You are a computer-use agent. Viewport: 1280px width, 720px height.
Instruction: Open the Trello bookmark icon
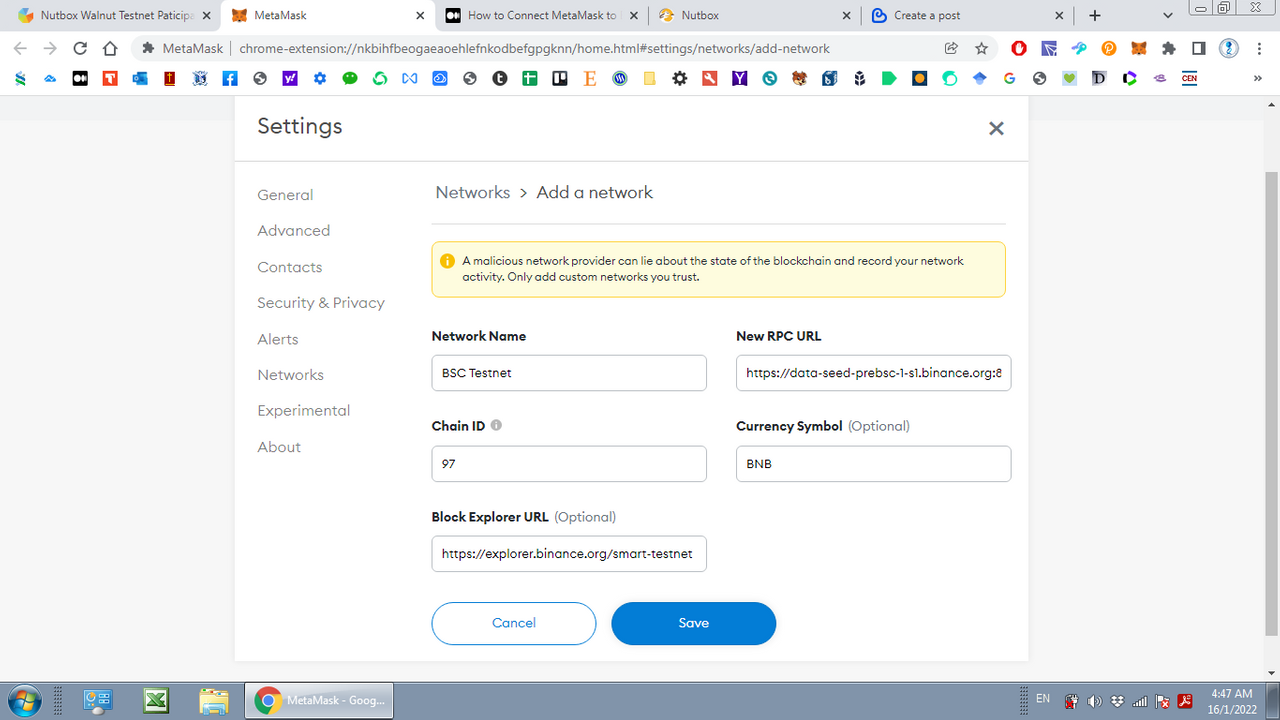click(x=560, y=78)
